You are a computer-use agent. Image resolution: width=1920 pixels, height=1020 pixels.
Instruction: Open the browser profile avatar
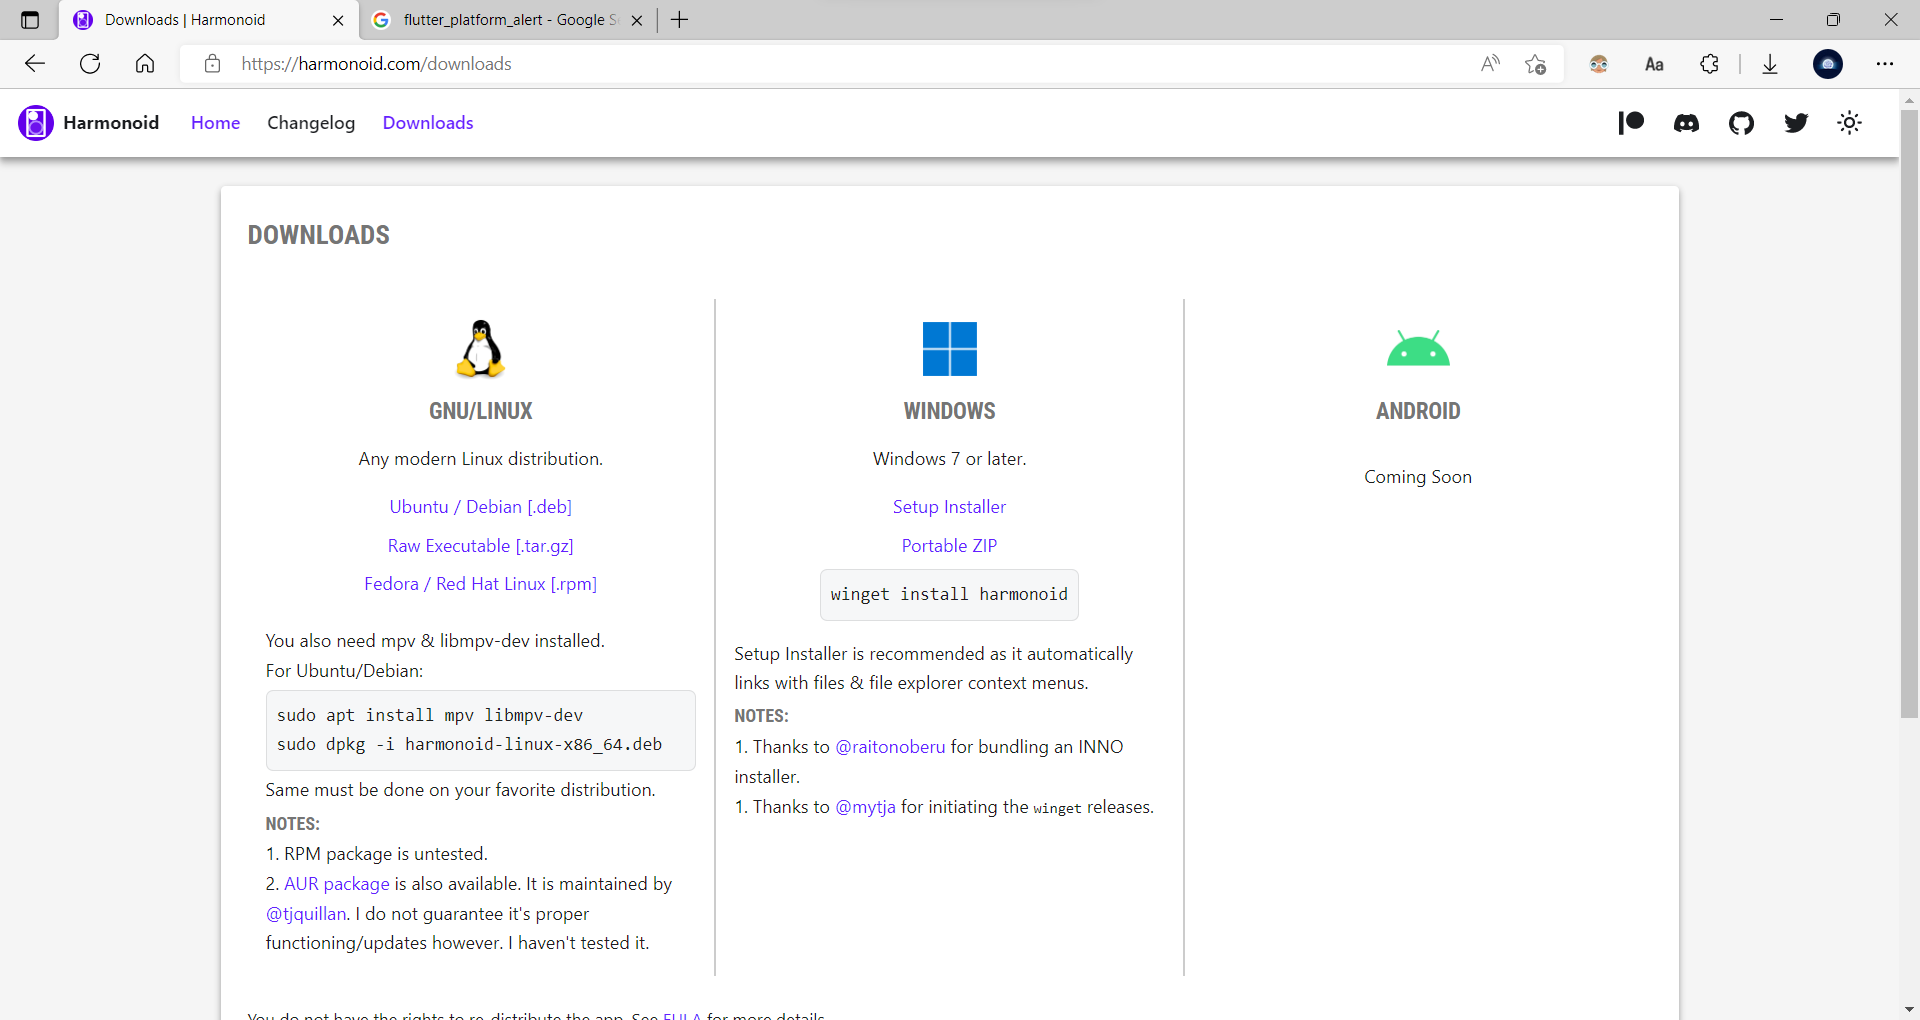(x=1828, y=64)
